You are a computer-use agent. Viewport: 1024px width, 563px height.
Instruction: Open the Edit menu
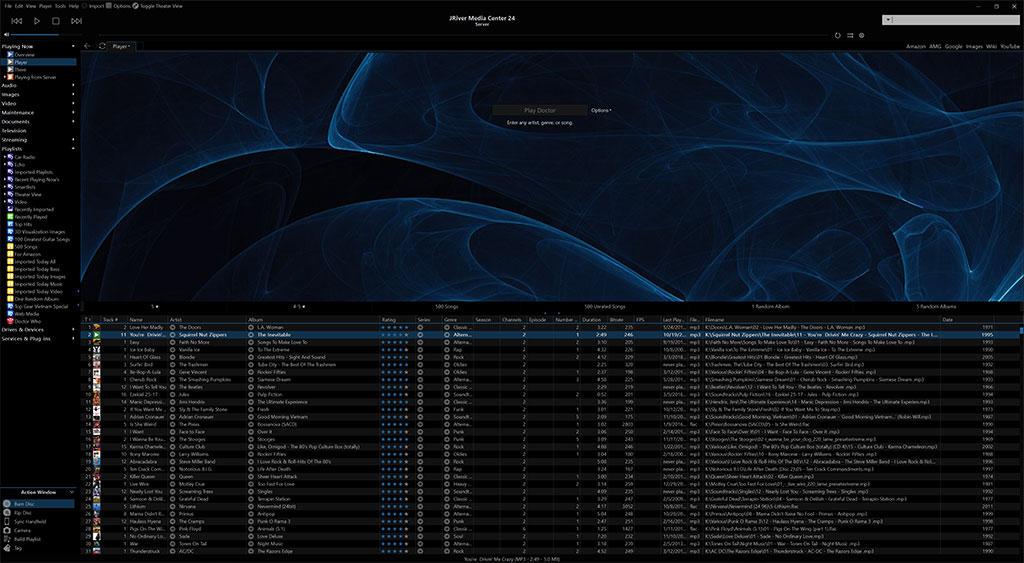tap(19, 6)
